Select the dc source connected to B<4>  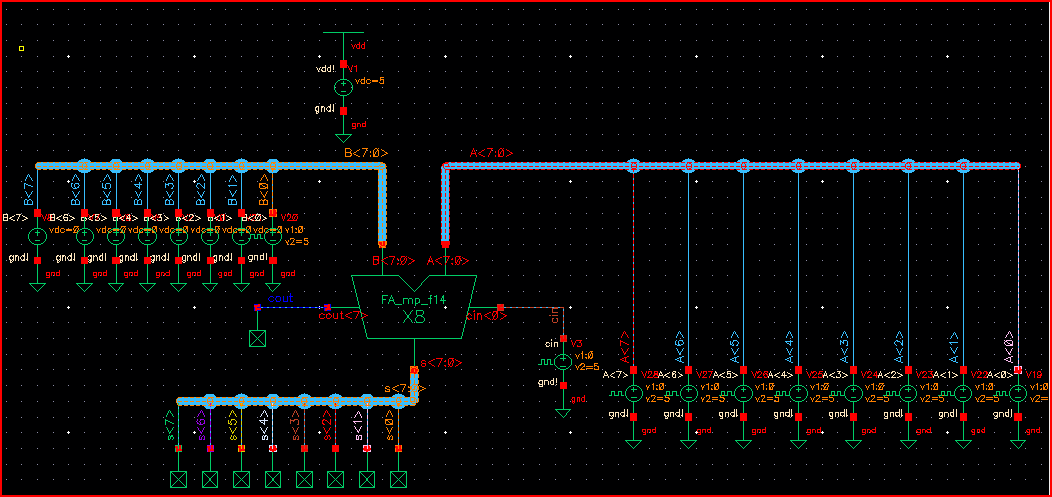click(148, 236)
